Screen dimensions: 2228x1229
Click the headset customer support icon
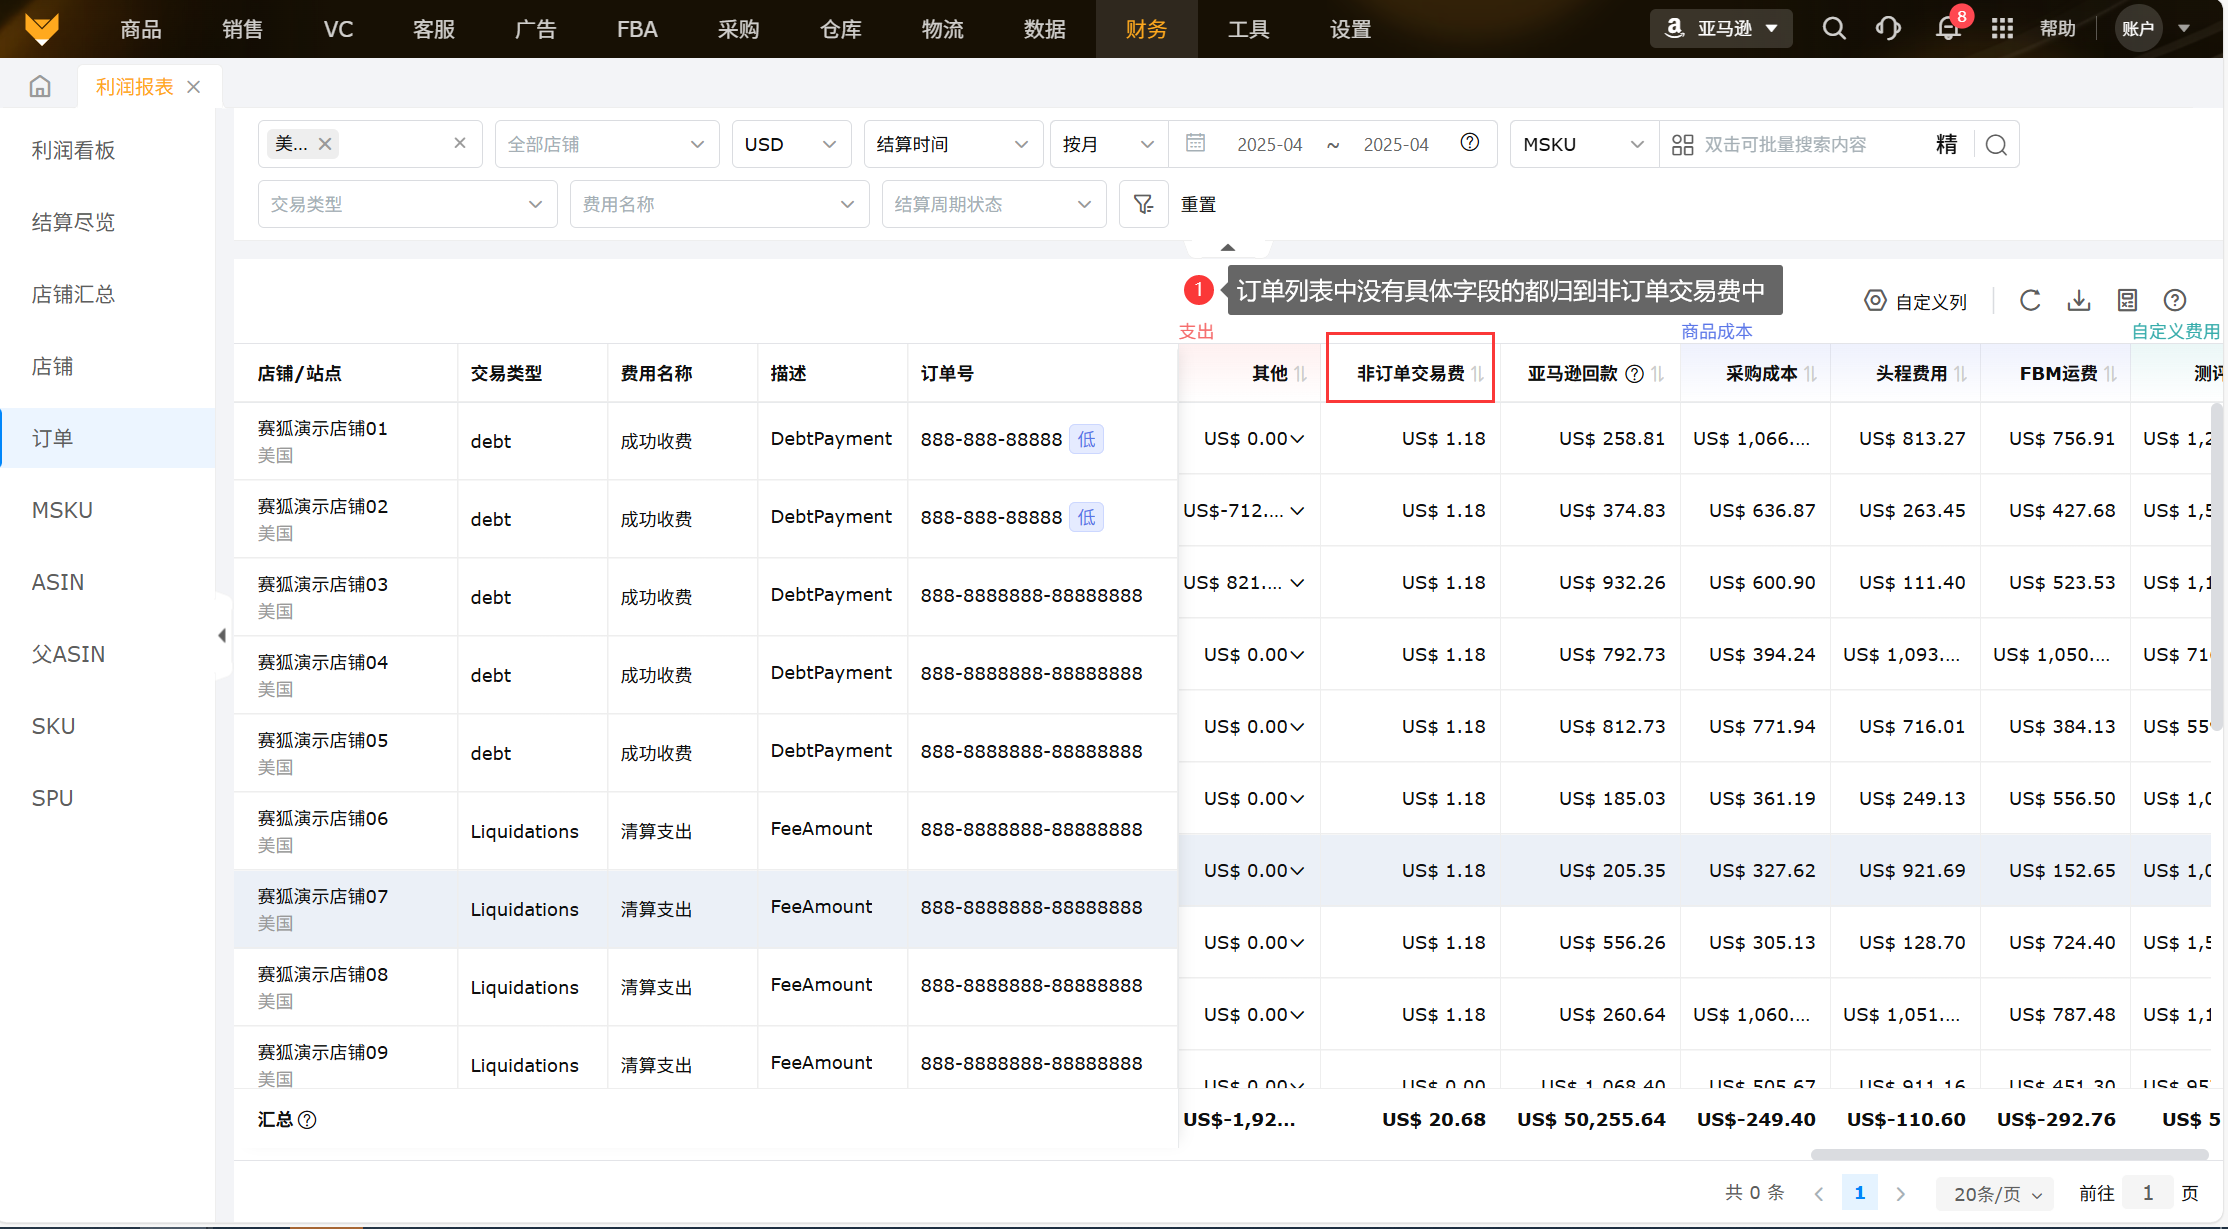(x=1889, y=28)
